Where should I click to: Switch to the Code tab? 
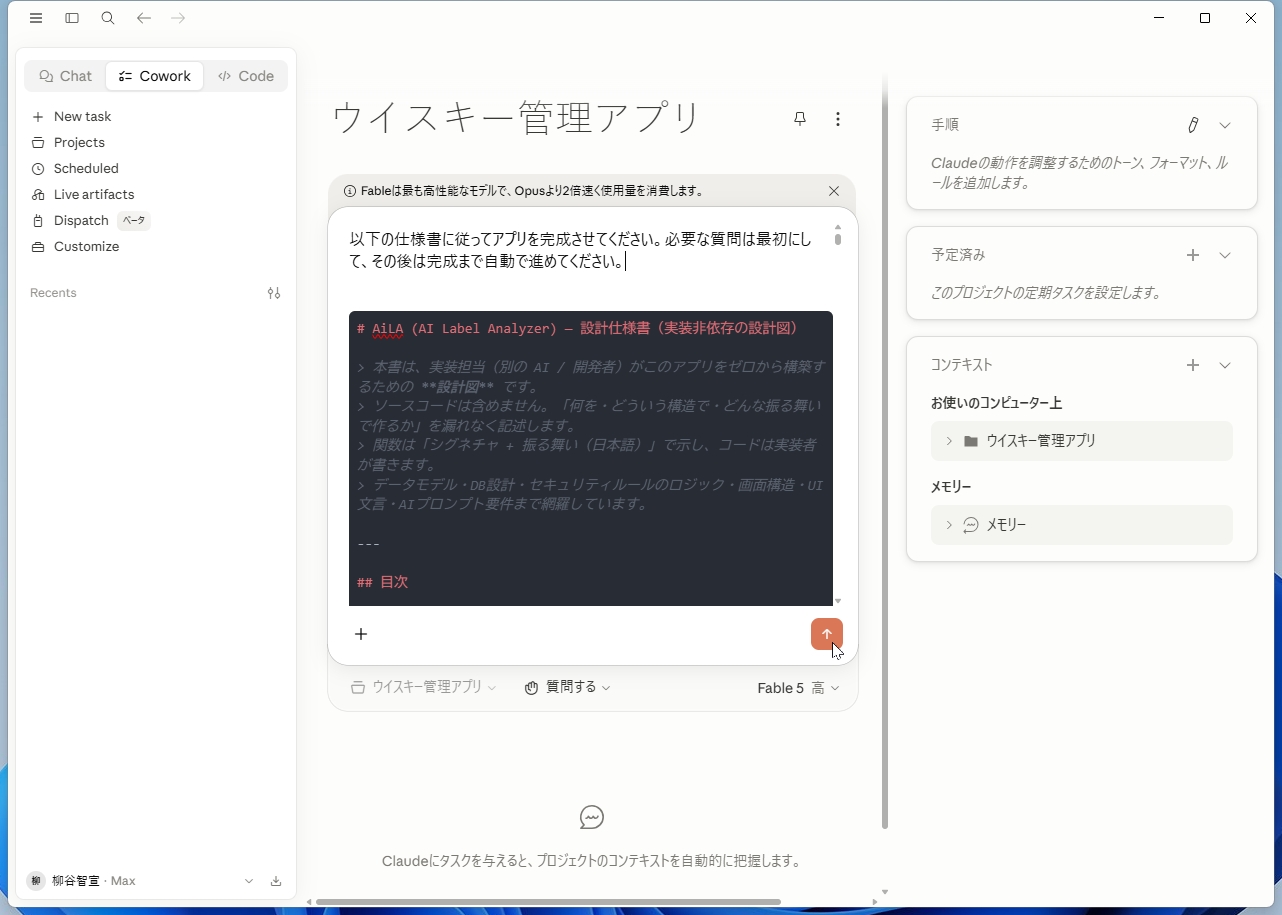click(x=246, y=76)
